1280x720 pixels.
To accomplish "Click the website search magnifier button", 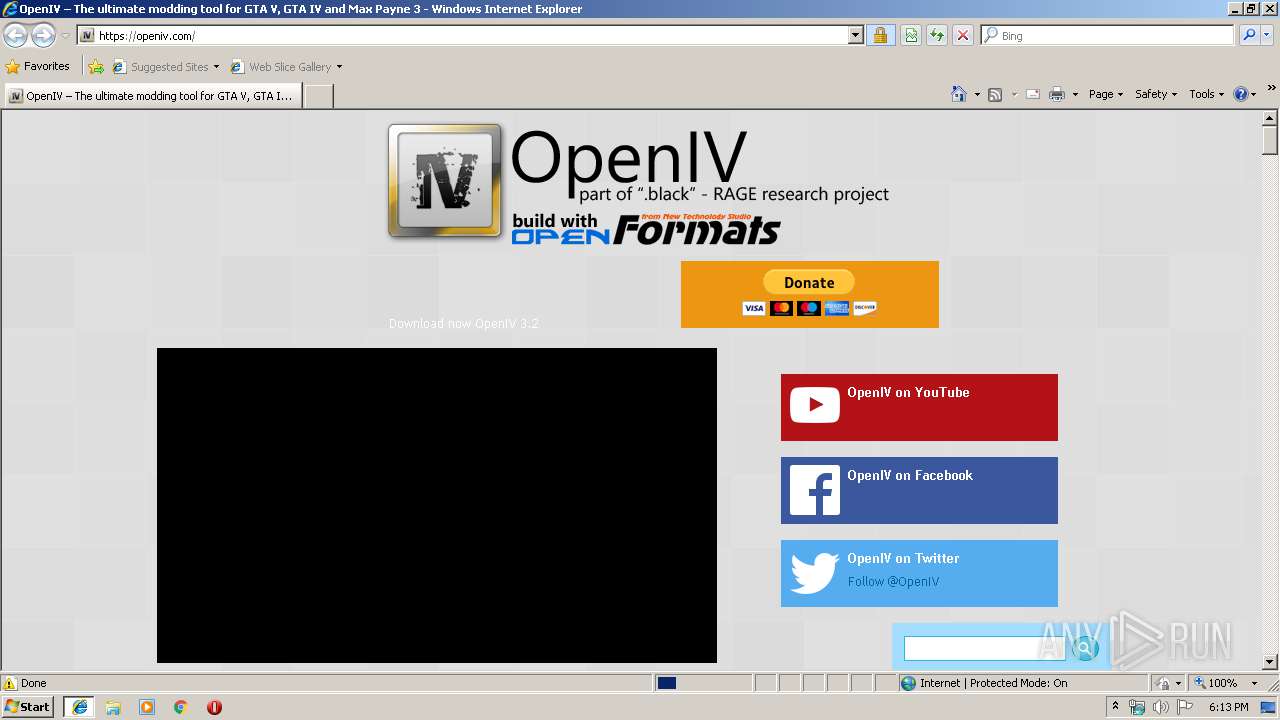I will click(1084, 649).
